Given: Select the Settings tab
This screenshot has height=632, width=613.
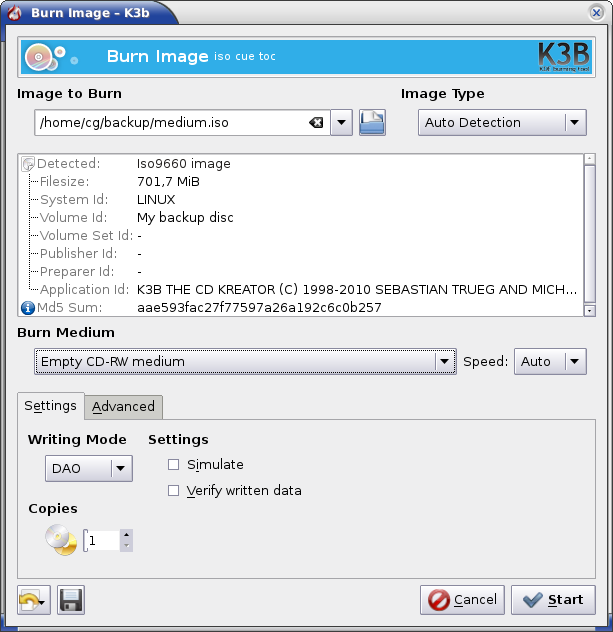Looking at the screenshot, I should click(x=50, y=406).
